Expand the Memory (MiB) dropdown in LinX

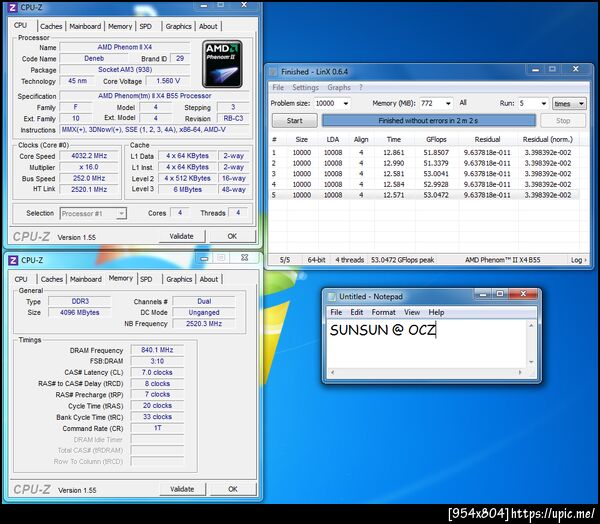pos(448,103)
